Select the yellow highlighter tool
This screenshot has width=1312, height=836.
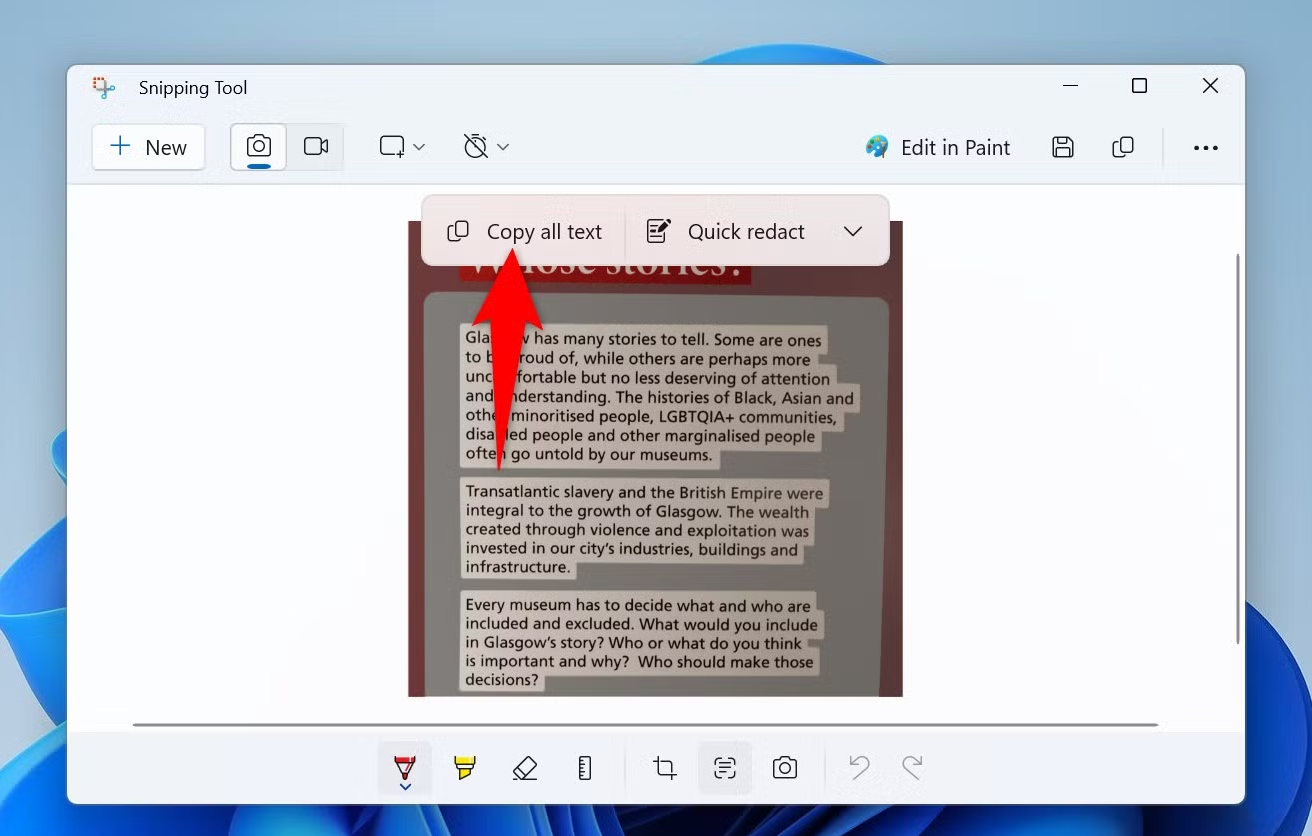point(464,767)
